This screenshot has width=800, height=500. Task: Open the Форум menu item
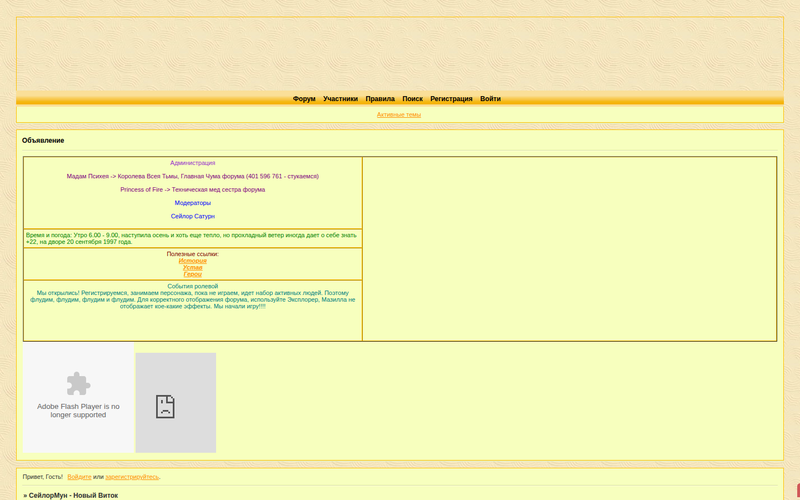point(304,99)
